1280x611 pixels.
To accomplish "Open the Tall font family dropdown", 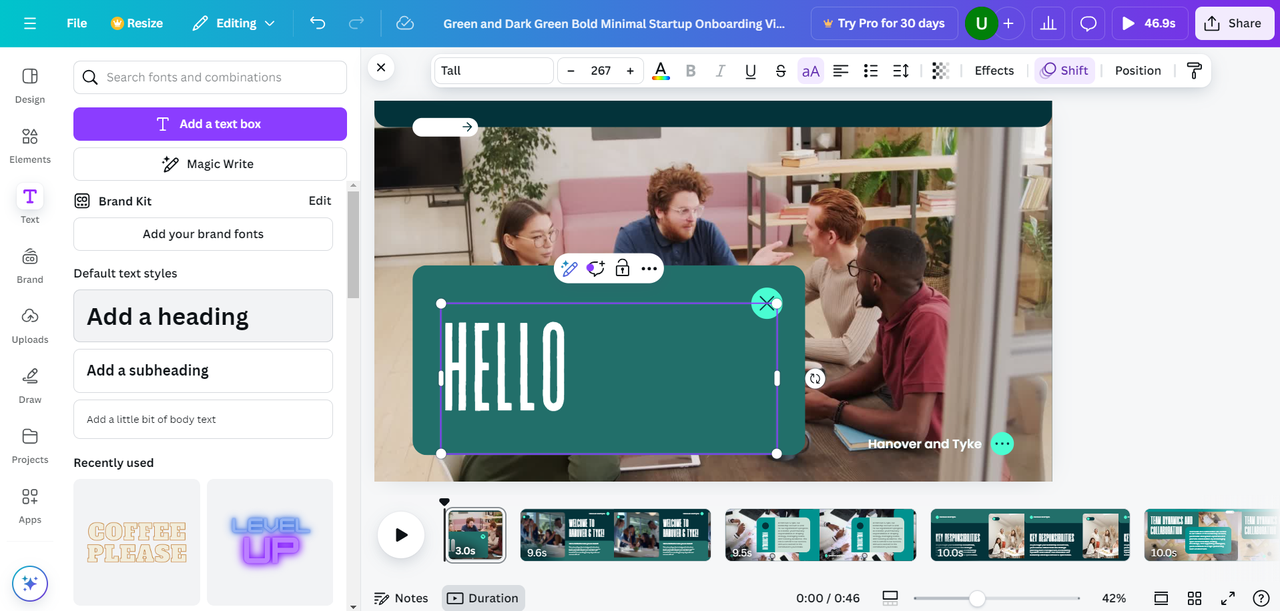I will [494, 70].
